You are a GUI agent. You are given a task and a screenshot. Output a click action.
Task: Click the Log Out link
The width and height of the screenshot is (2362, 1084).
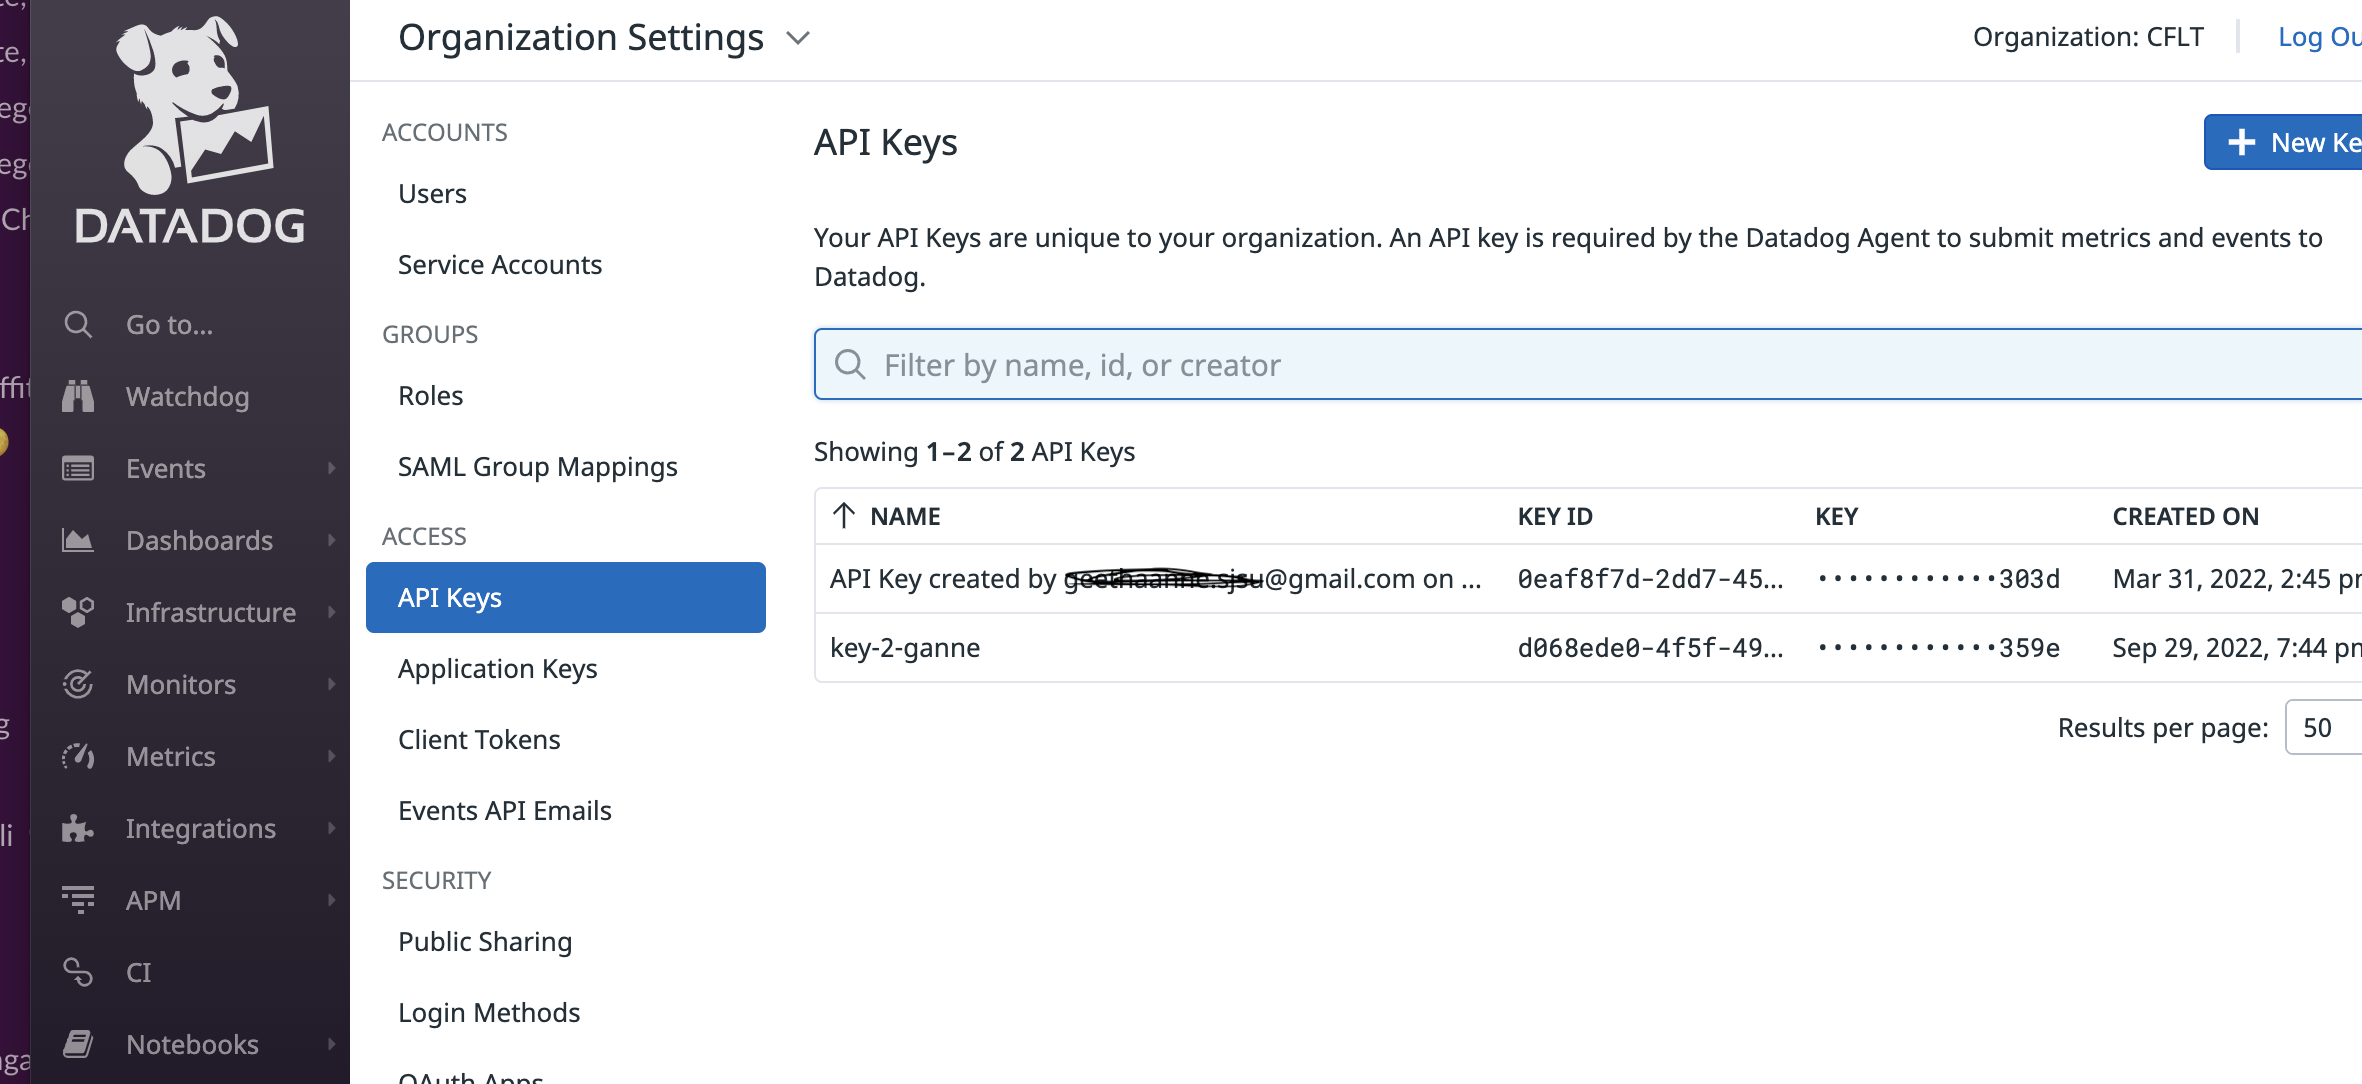(2319, 37)
